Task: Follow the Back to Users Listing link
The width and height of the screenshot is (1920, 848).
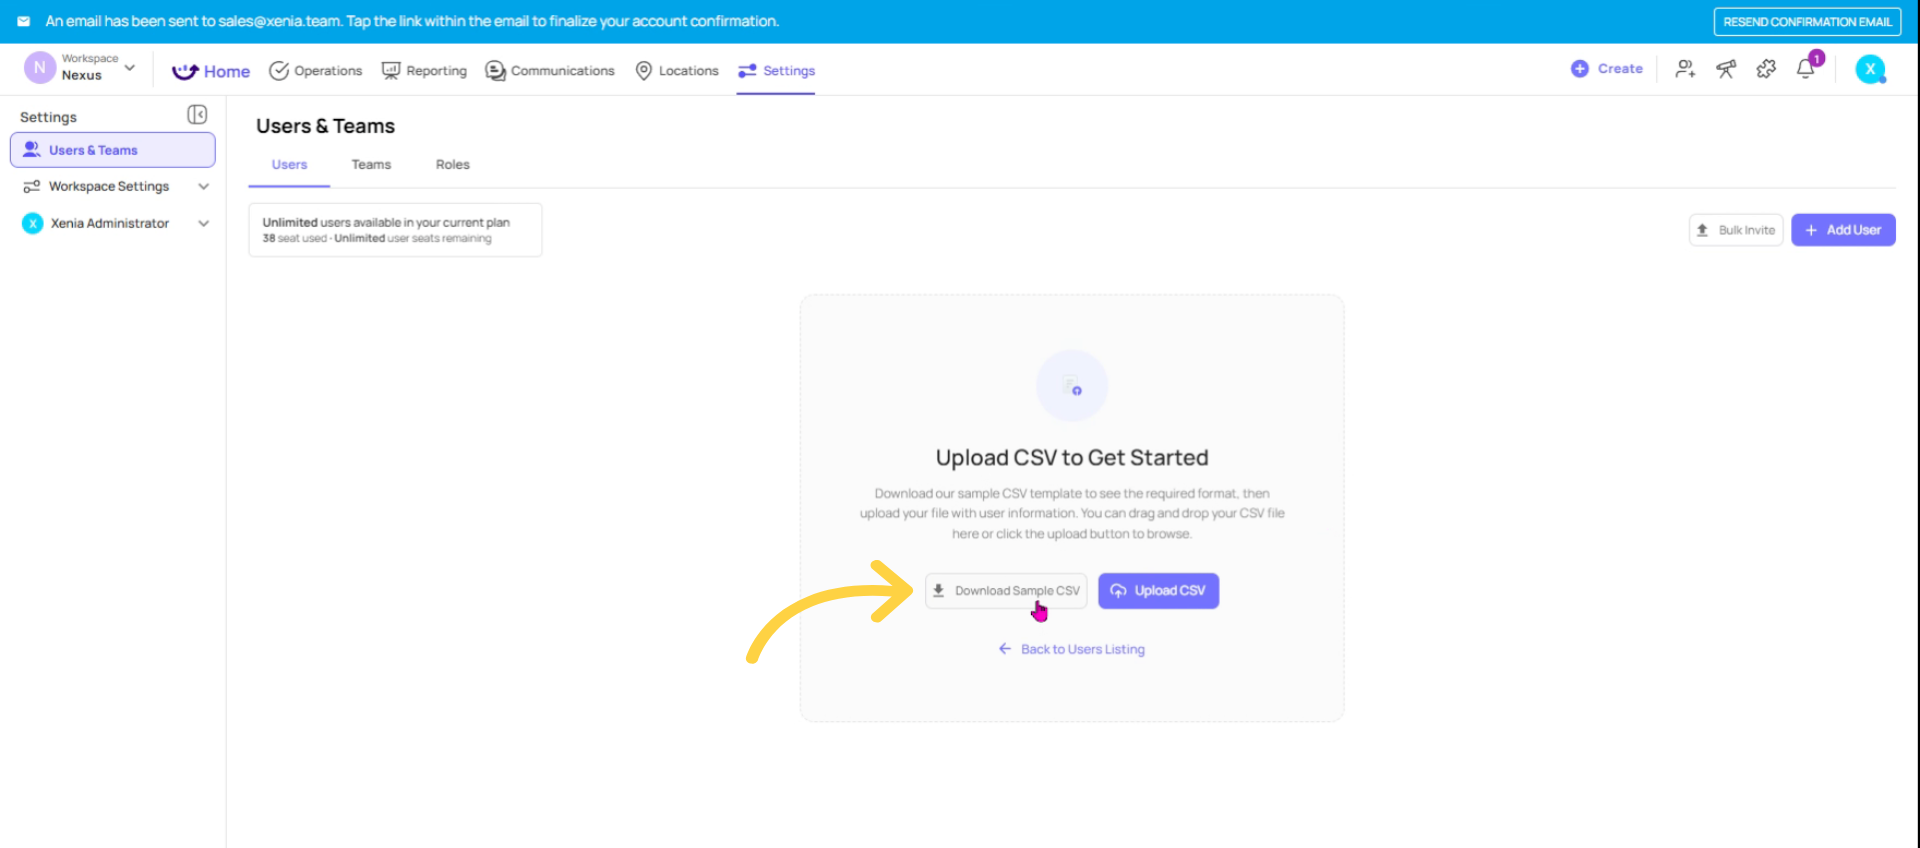Action: tap(1072, 648)
